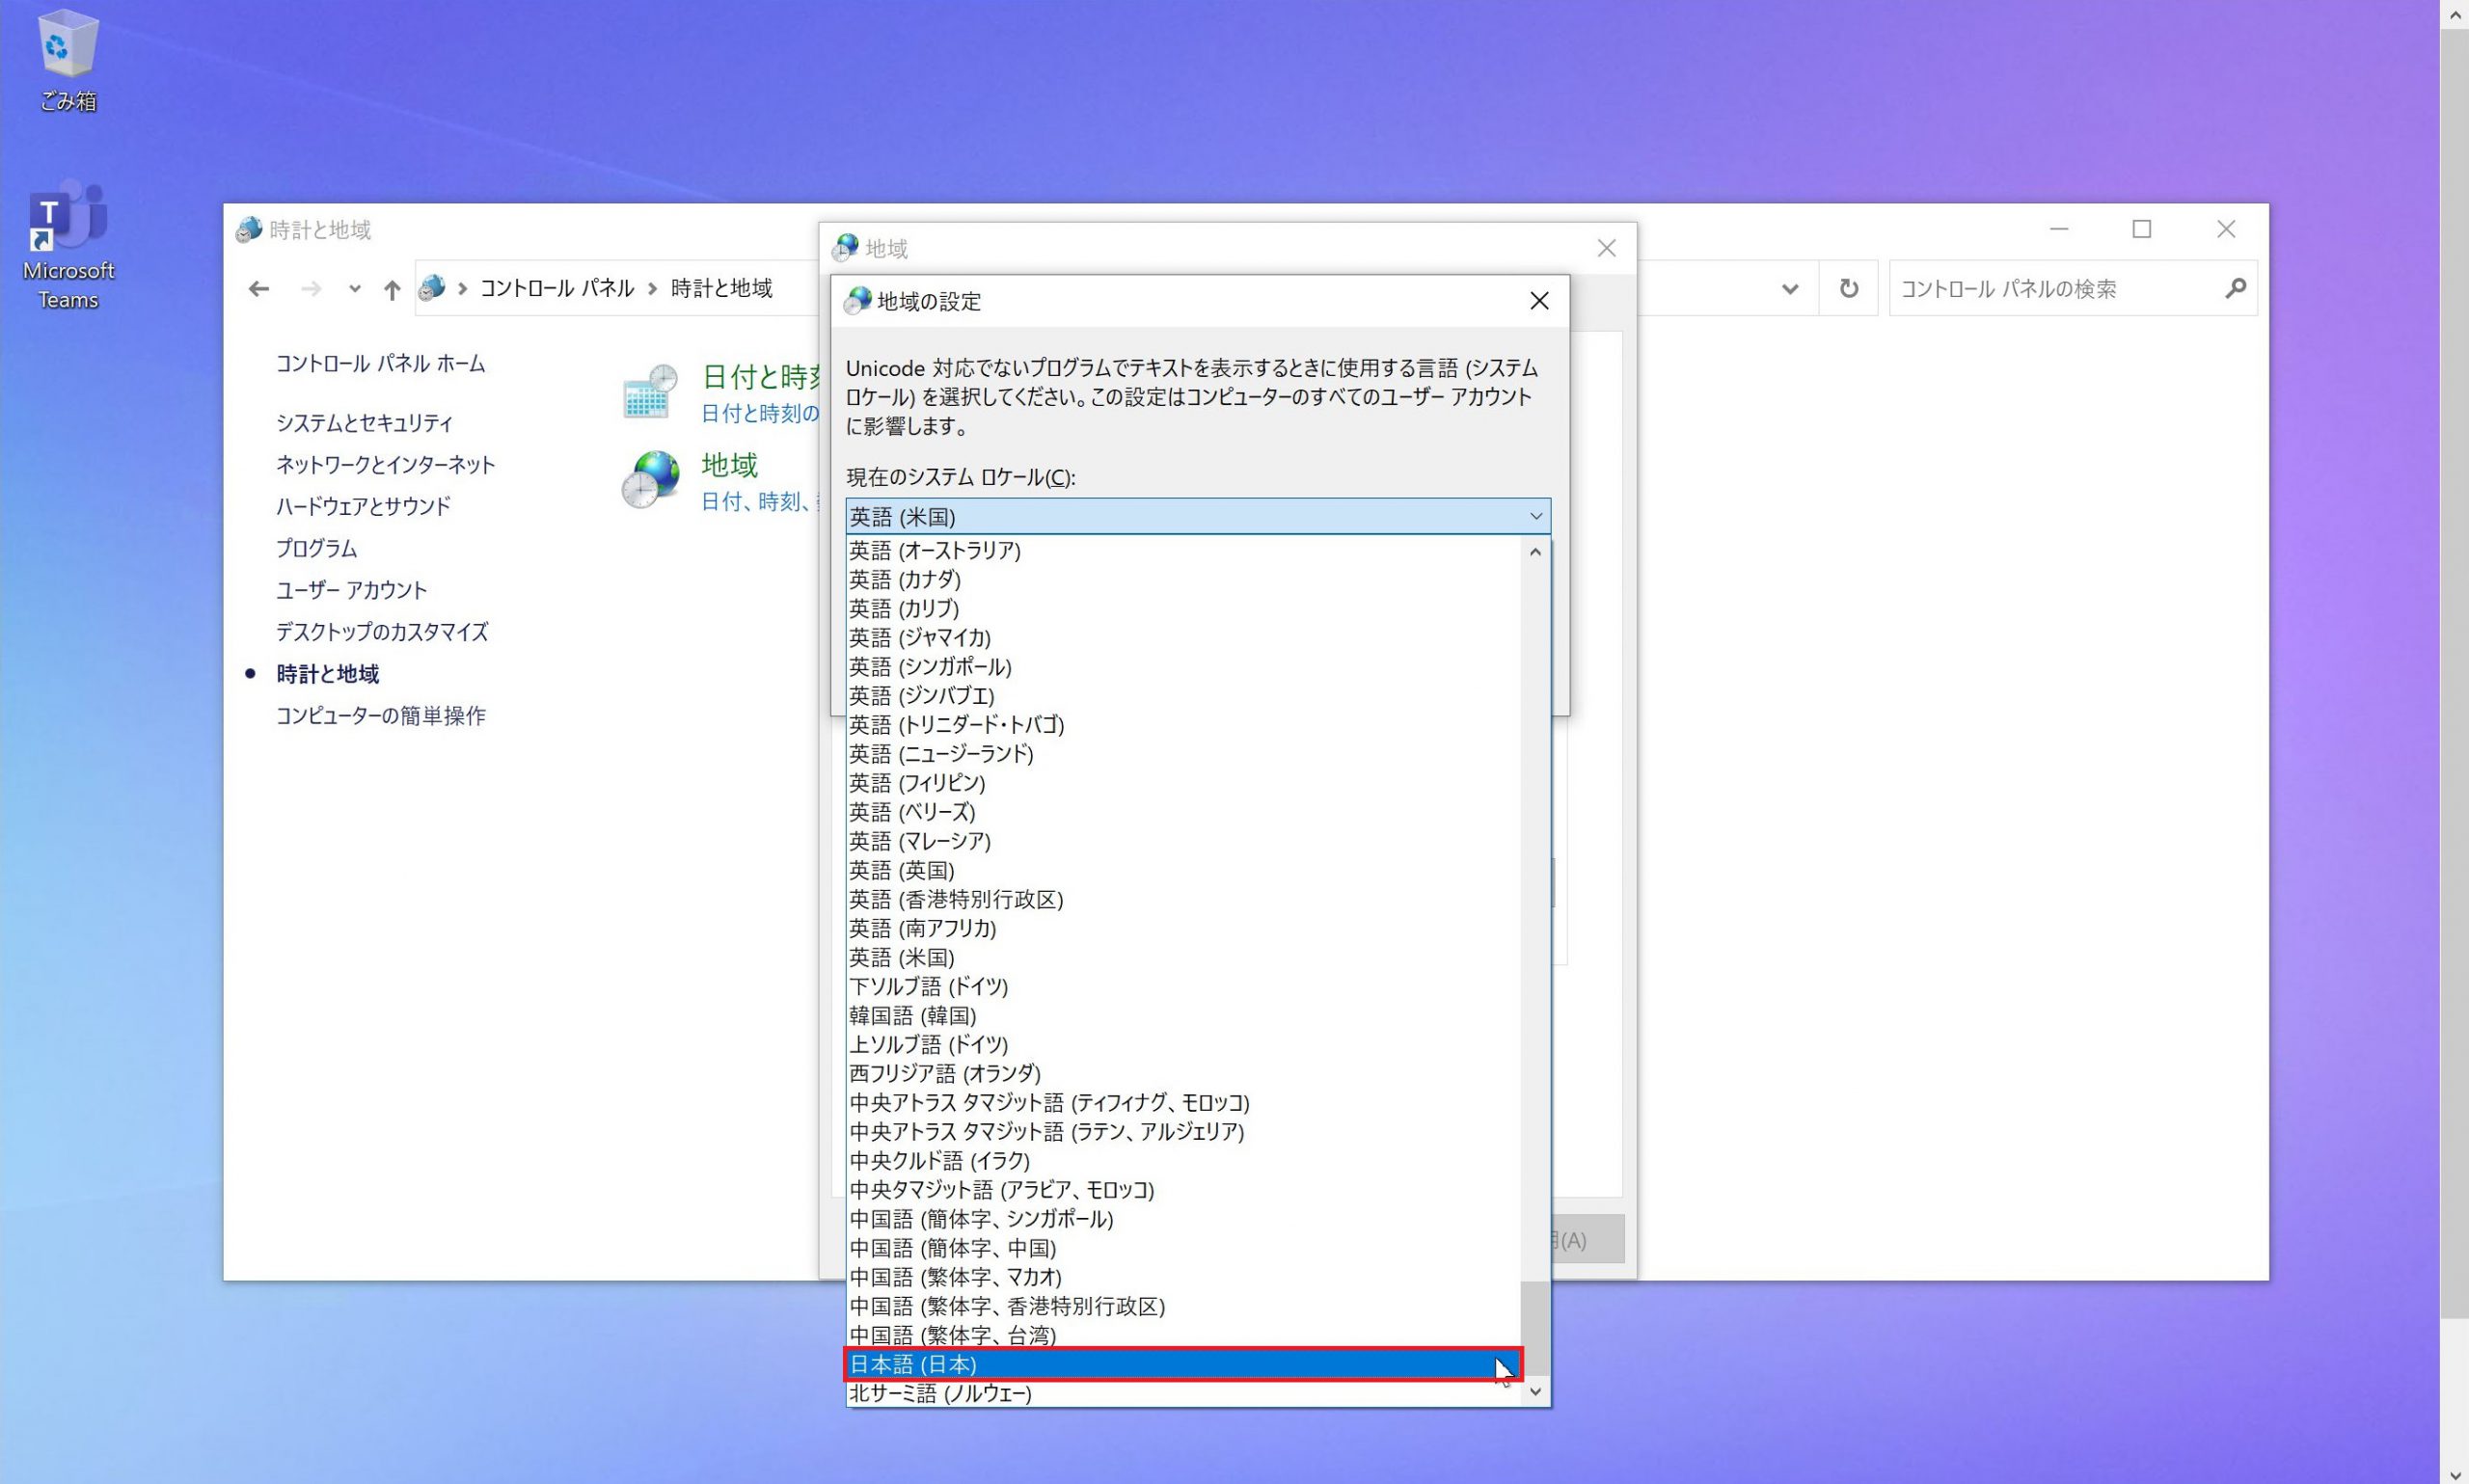Open the Recycle Bin desktop icon
The image size is (2469, 1484).
click(67, 60)
